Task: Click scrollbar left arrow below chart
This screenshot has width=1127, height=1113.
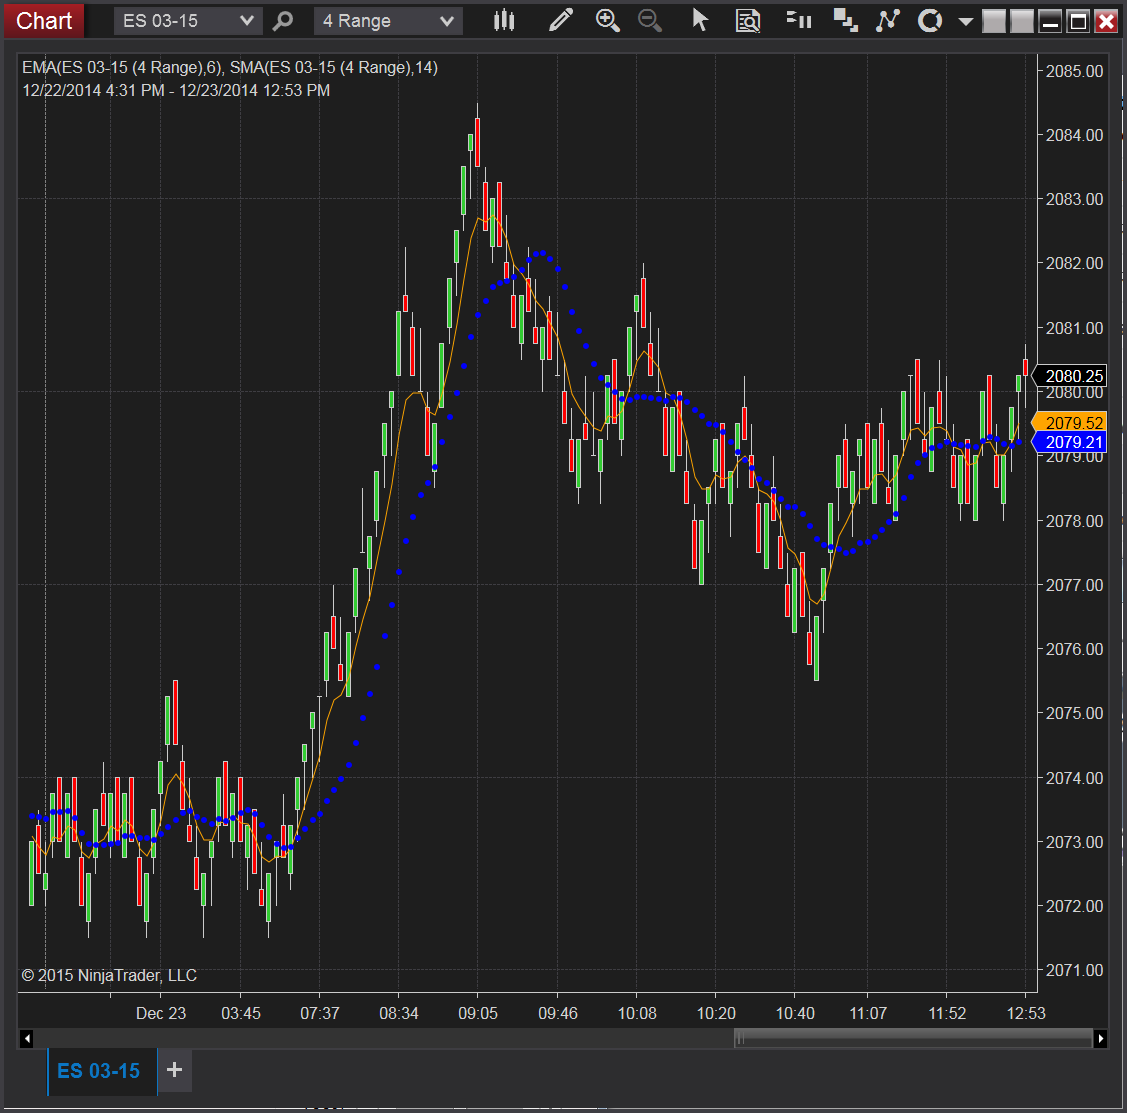Action: pos(27,1038)
